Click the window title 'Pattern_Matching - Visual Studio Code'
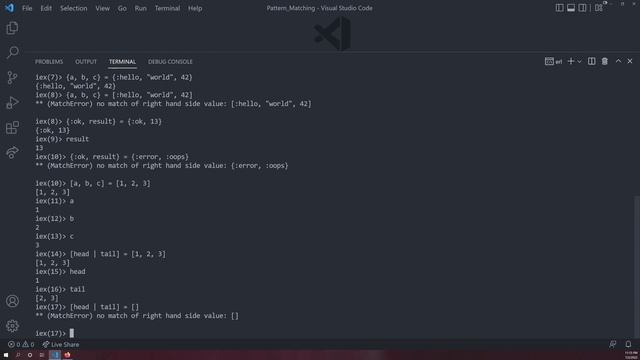640x360 pixels. point(319,8)
